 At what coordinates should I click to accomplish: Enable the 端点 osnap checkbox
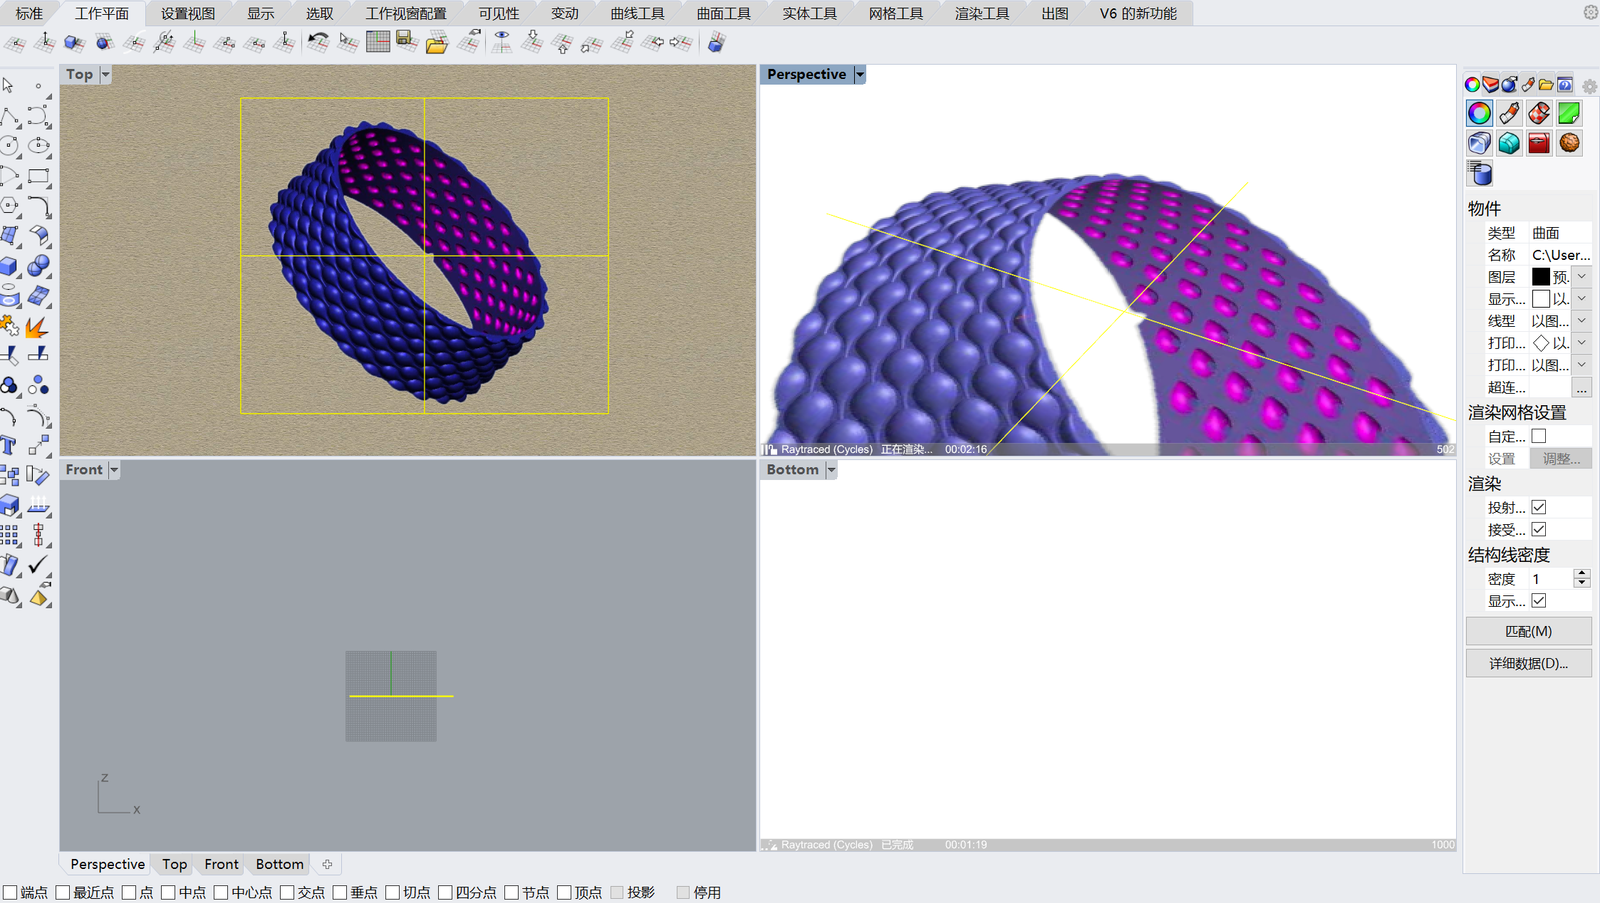click(10, 892)
